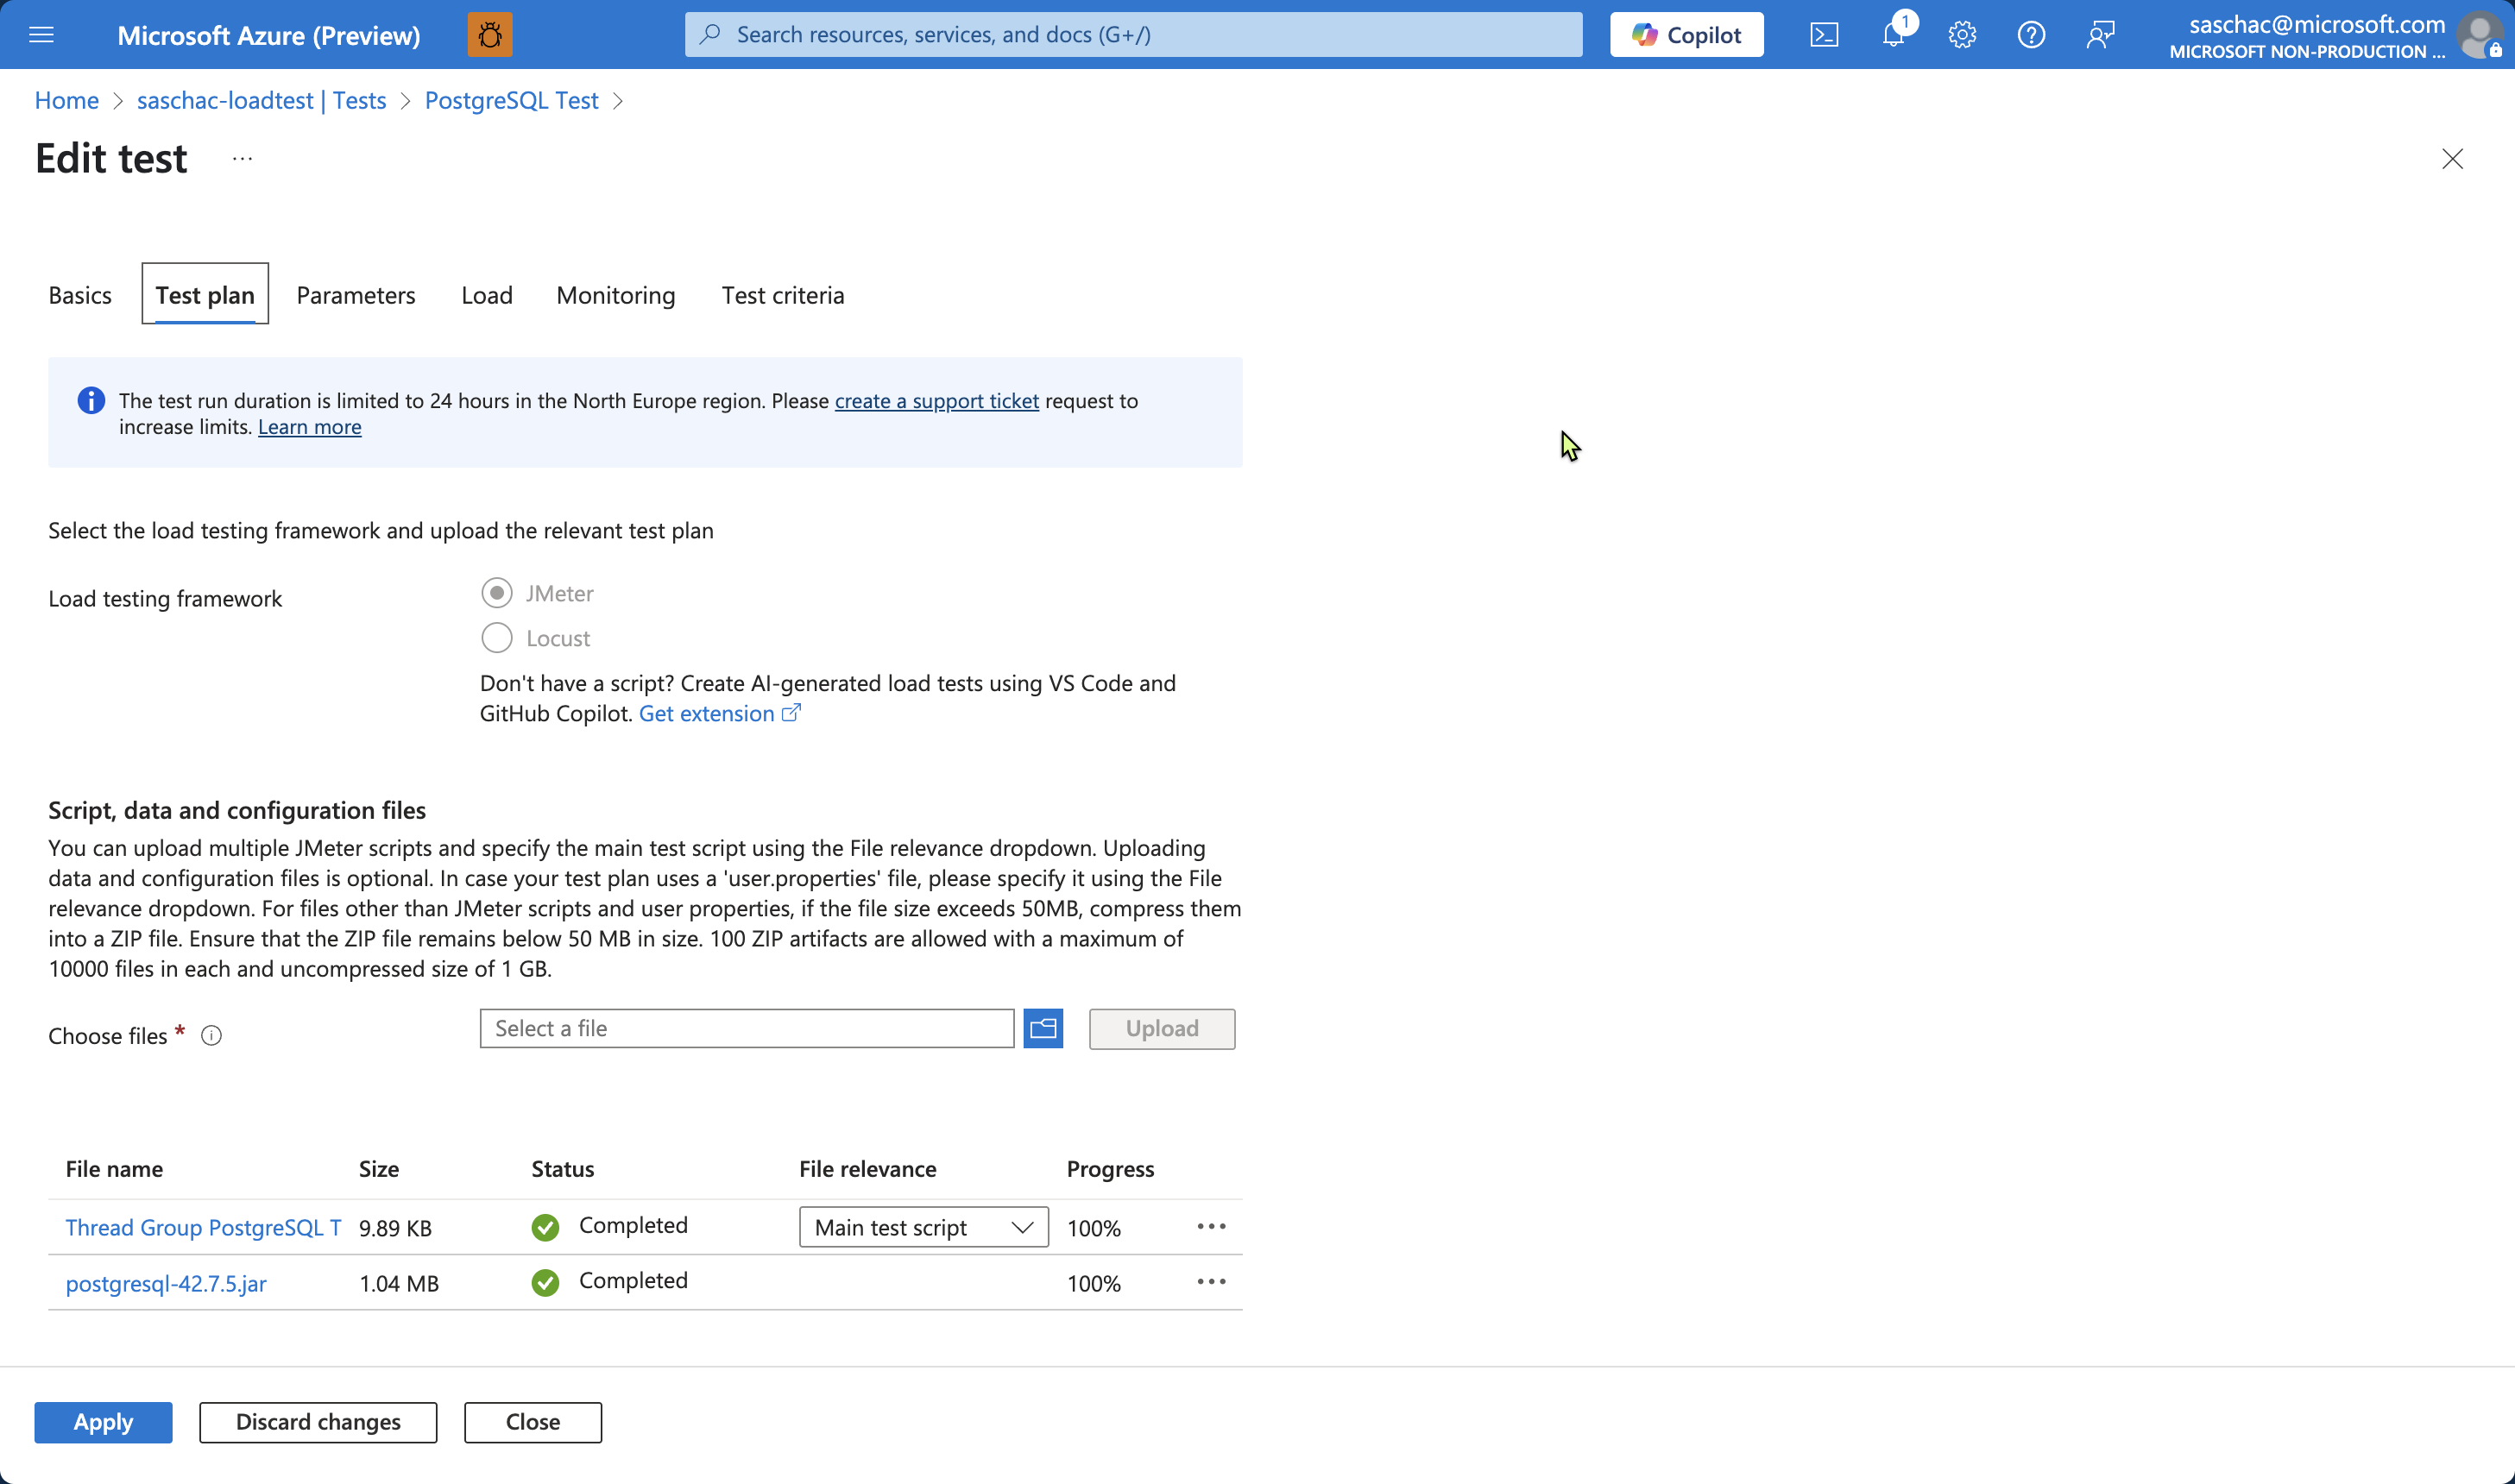This screenshot has height=1484, width=2515.
Task: Focus the search resources, services, and docs box
Action: [x=1133, y=35]
